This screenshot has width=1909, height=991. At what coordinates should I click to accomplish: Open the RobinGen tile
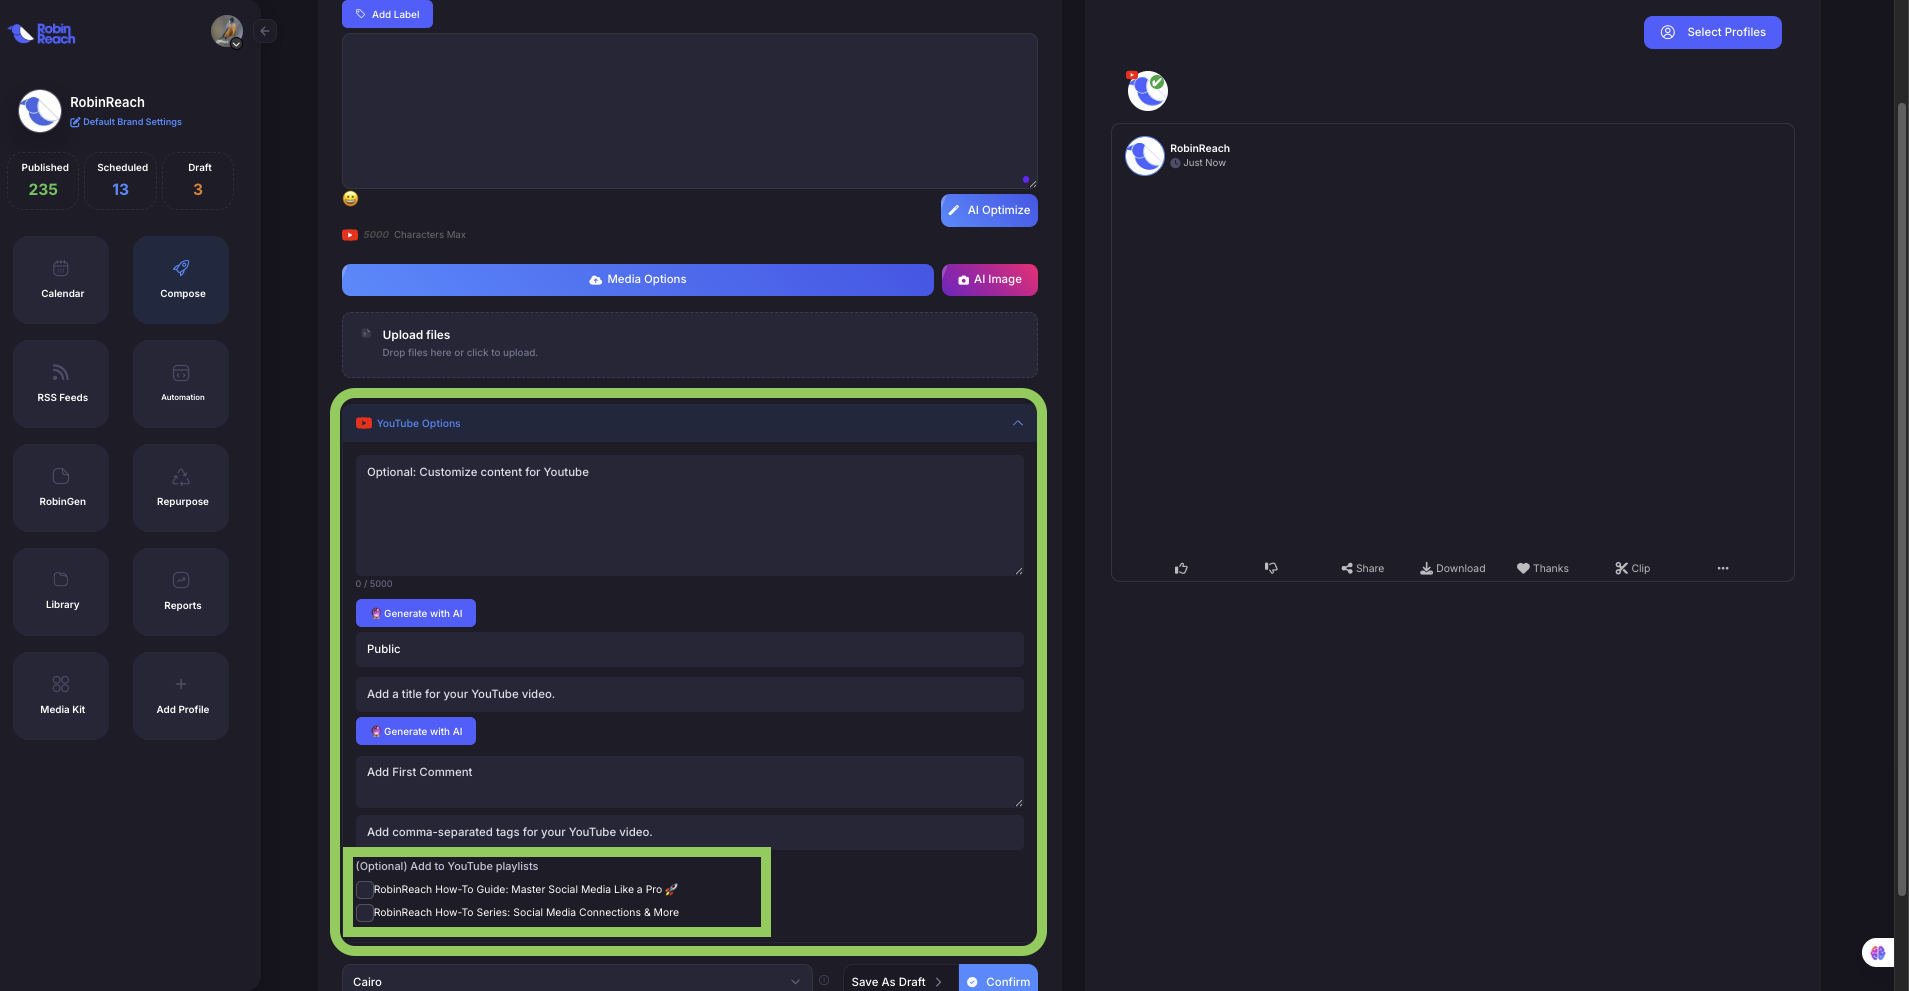click(x=61, y=488)
